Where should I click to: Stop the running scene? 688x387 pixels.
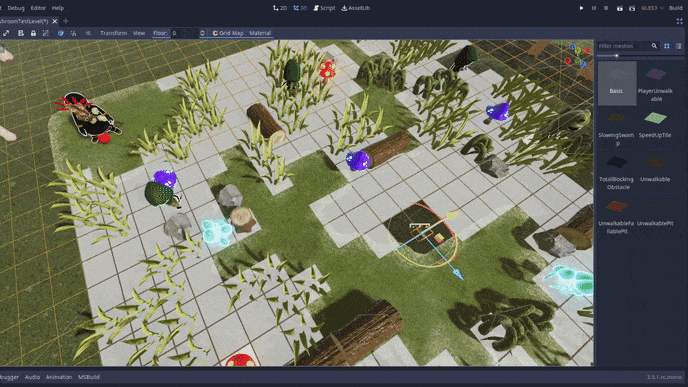[x=606, y=8]
